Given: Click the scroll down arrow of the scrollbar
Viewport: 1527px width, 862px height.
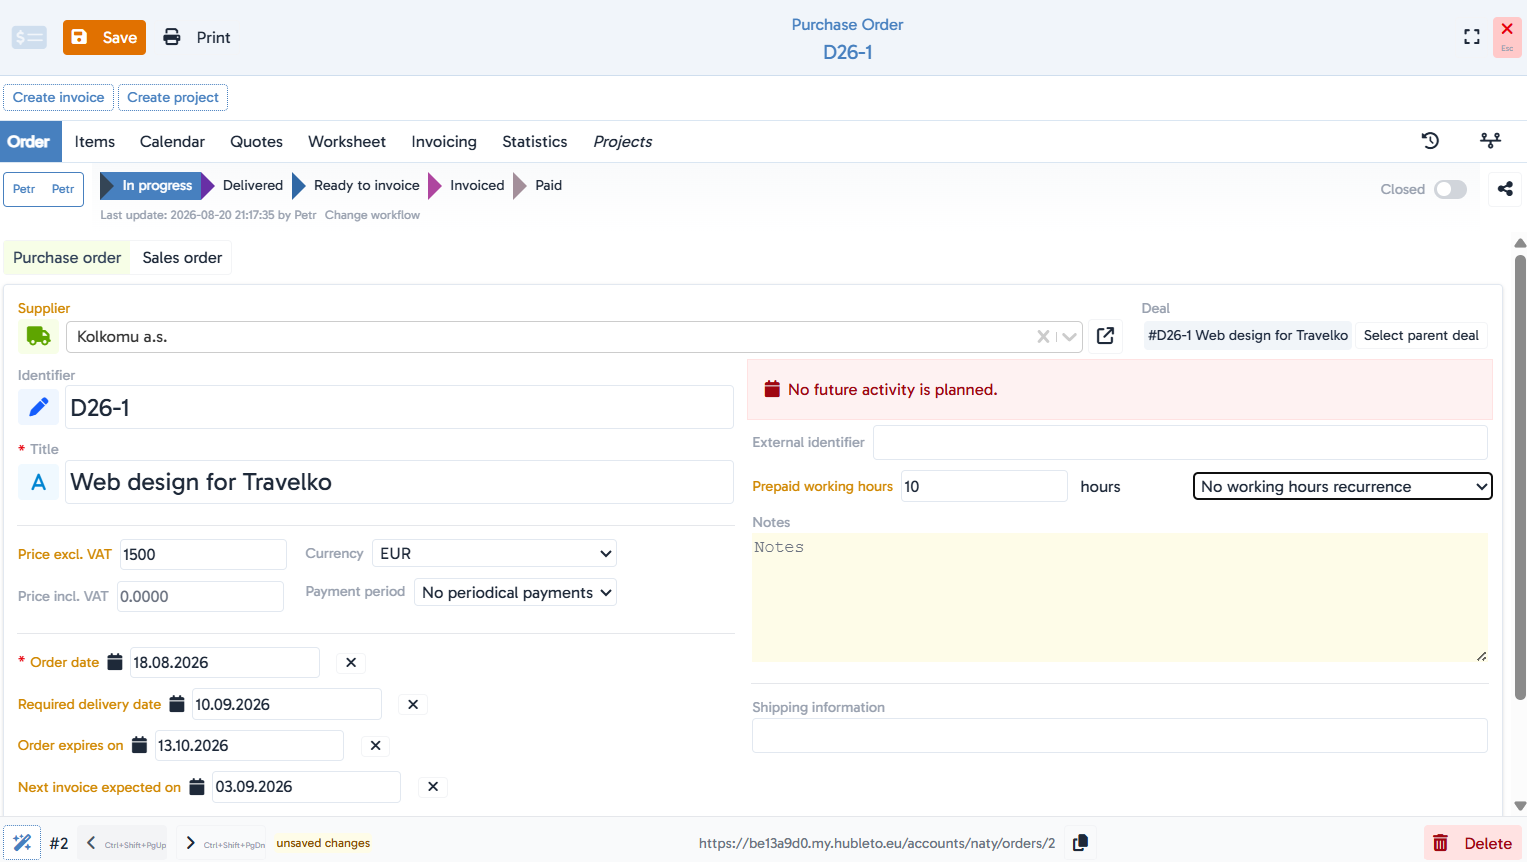Looking at the screenshot, I should click(x=1520, y=806).
